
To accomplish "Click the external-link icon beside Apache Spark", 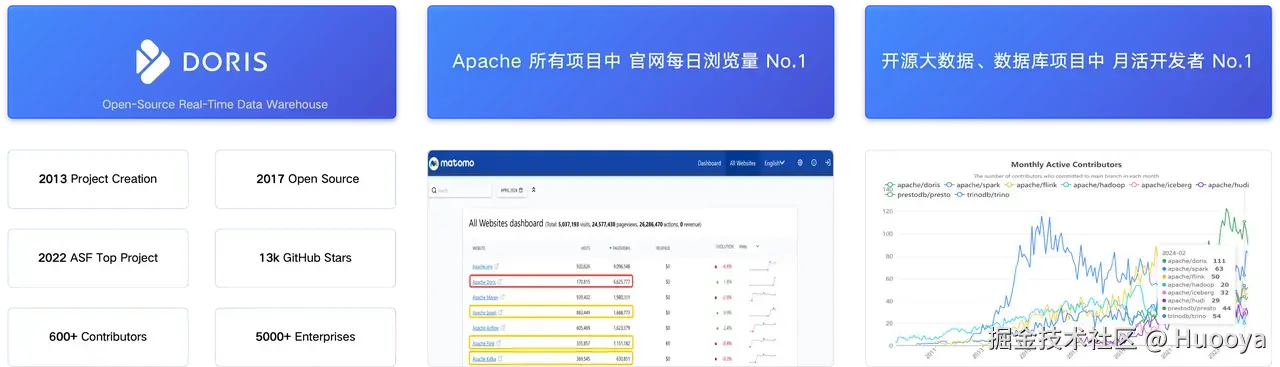I will [500, 312].
